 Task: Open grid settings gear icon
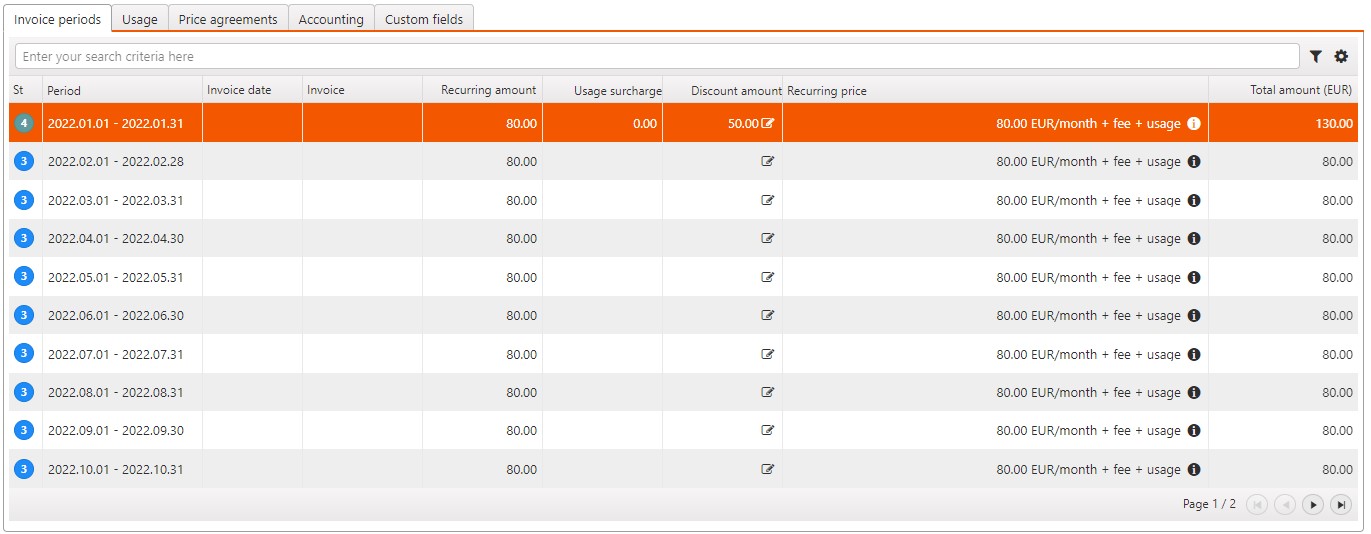pyautogui.click(x=1341, y=57)
